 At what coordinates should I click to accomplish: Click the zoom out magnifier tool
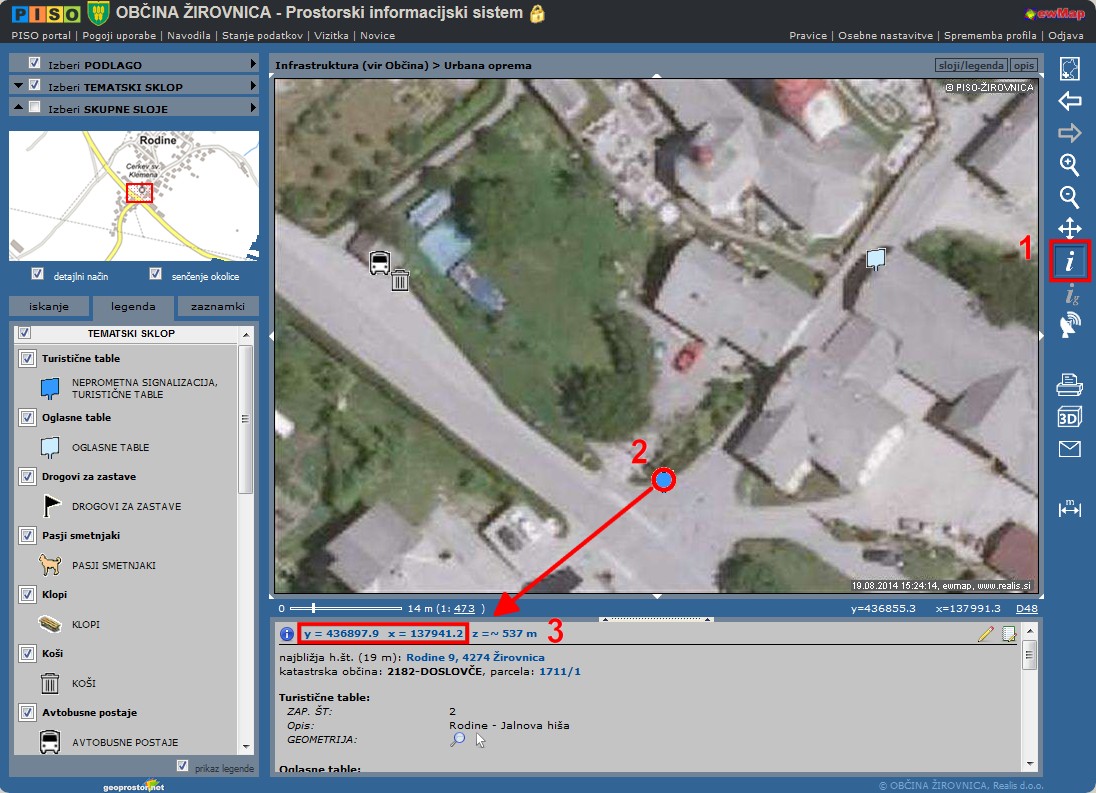click(1069, 197)
